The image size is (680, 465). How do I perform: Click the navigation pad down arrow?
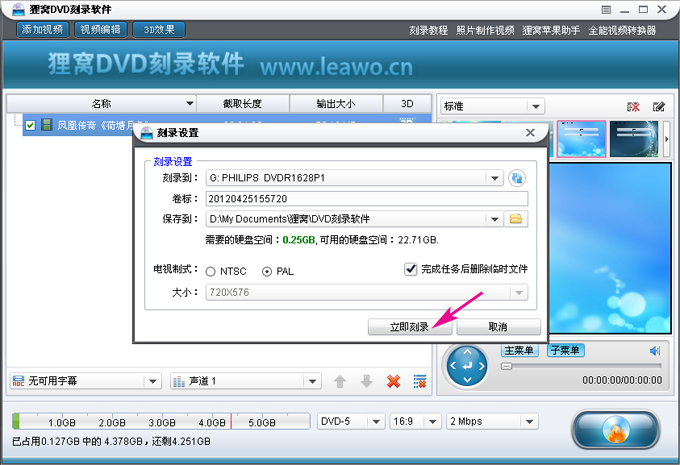(x=467, y=380)
